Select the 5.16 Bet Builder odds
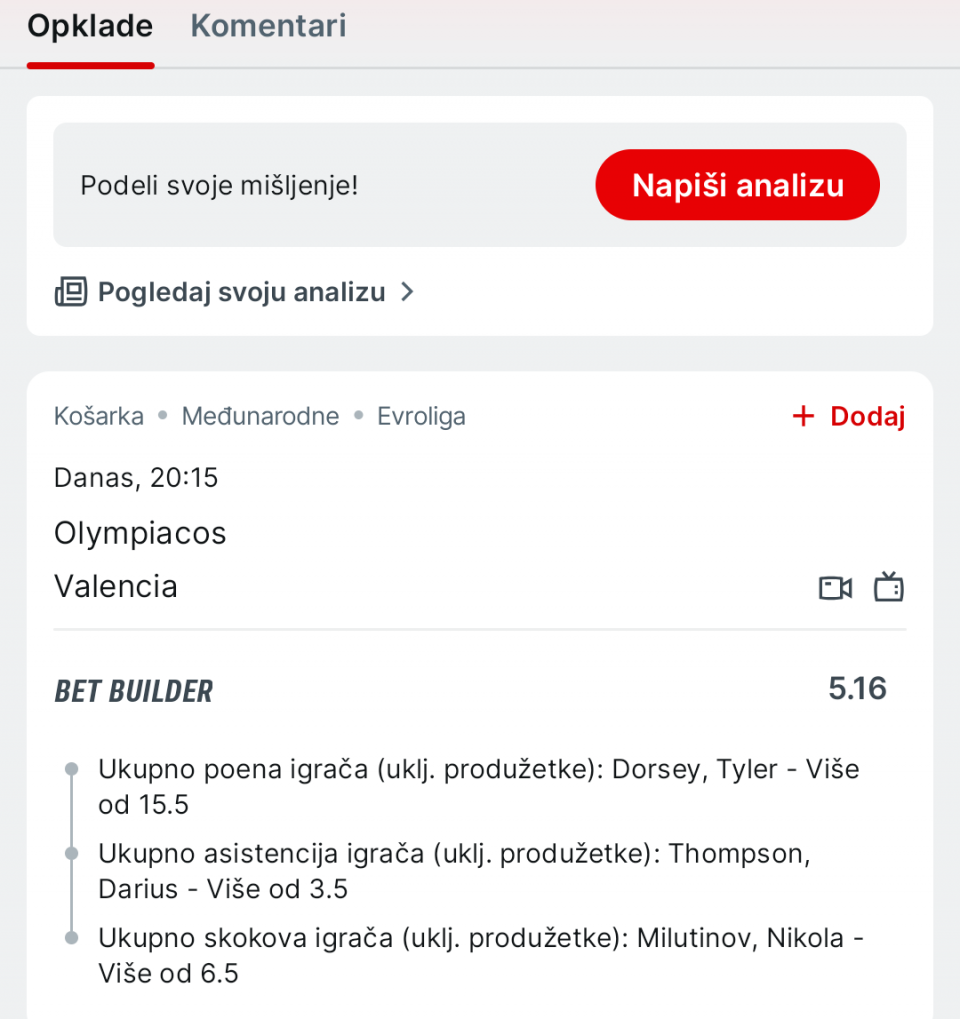The width and height of the screenshot is (960, 1019). (857, 688)
